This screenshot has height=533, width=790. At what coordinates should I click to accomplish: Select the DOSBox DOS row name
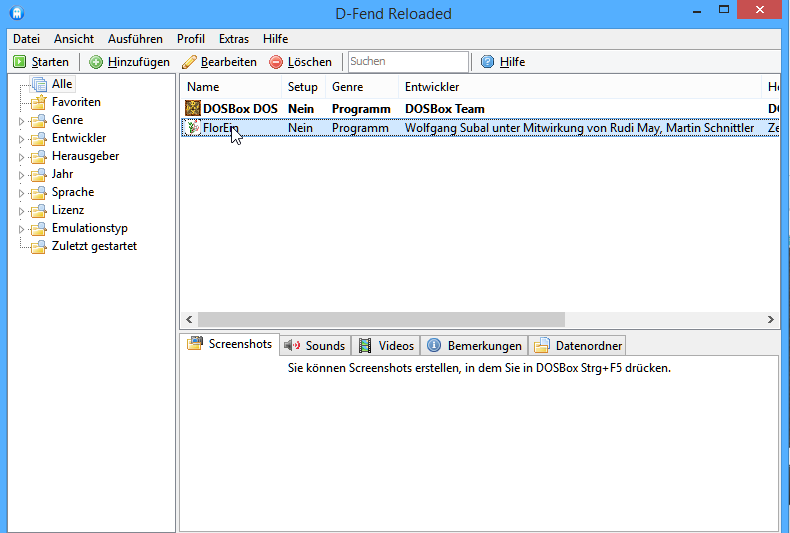(240, 109)
